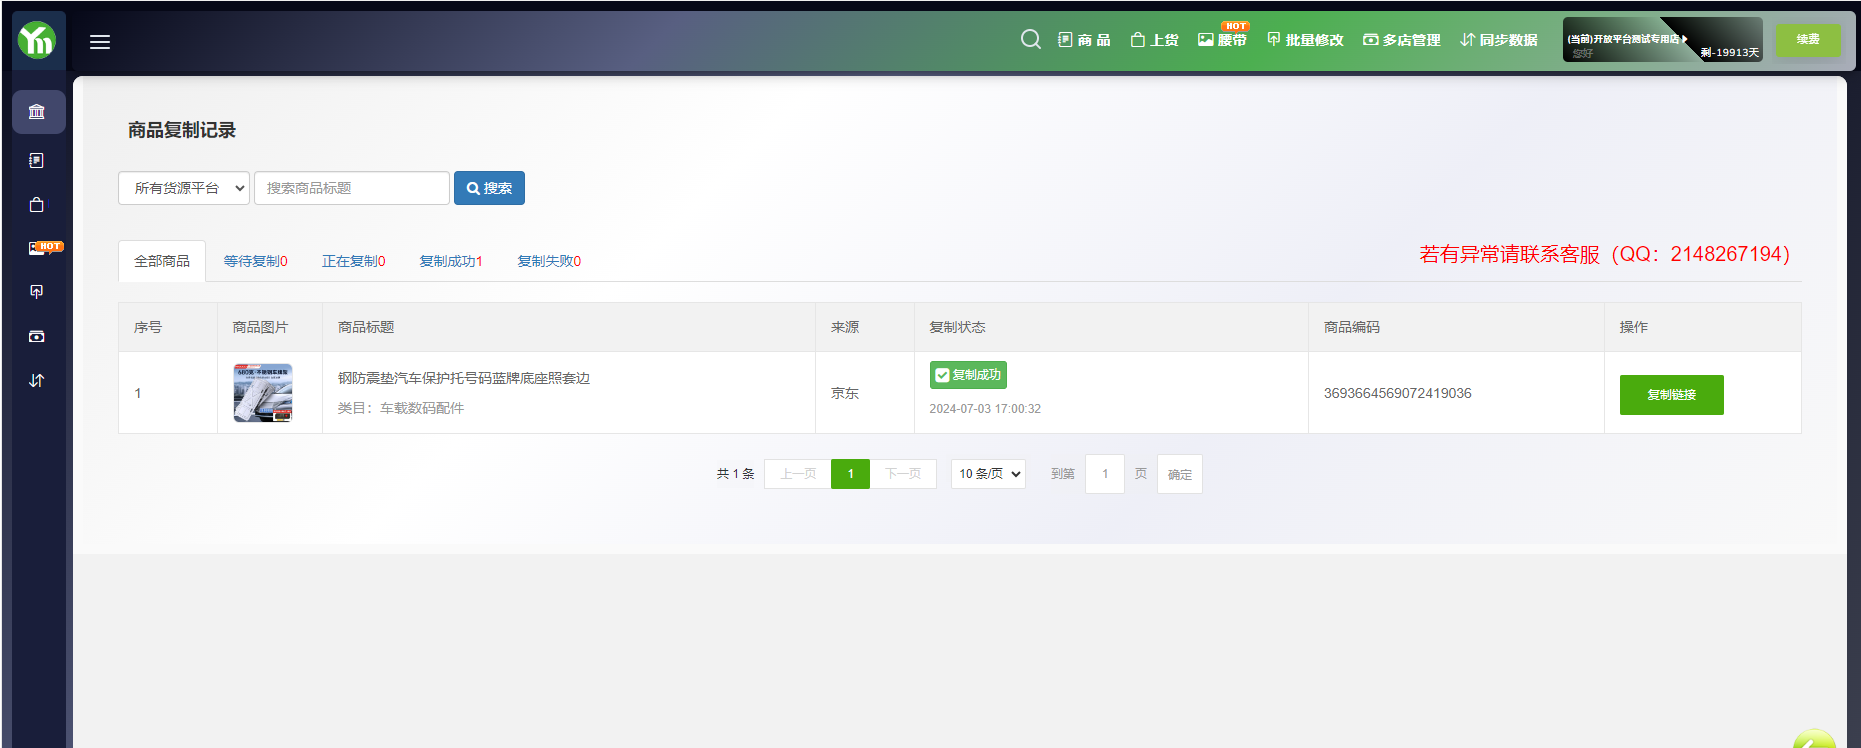Click the multi-store sidebar icon
This screenshot has height=748, width=1861.
37,336
